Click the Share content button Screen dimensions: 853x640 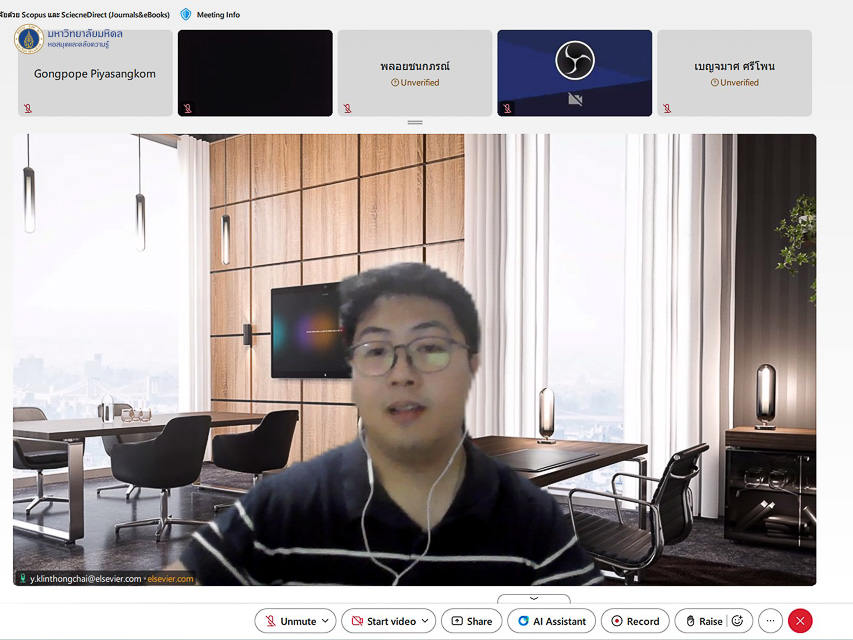[471, 621]
